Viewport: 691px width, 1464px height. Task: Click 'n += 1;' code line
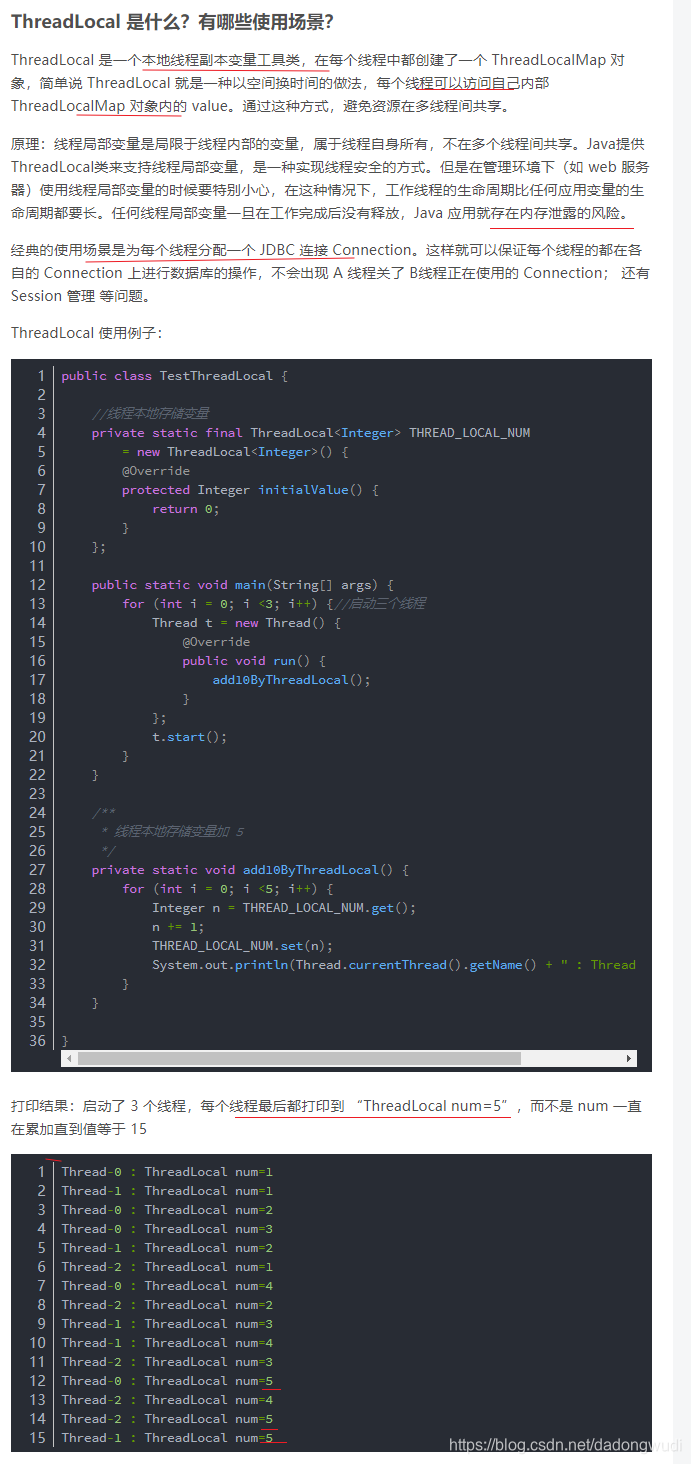pos(178,927)
